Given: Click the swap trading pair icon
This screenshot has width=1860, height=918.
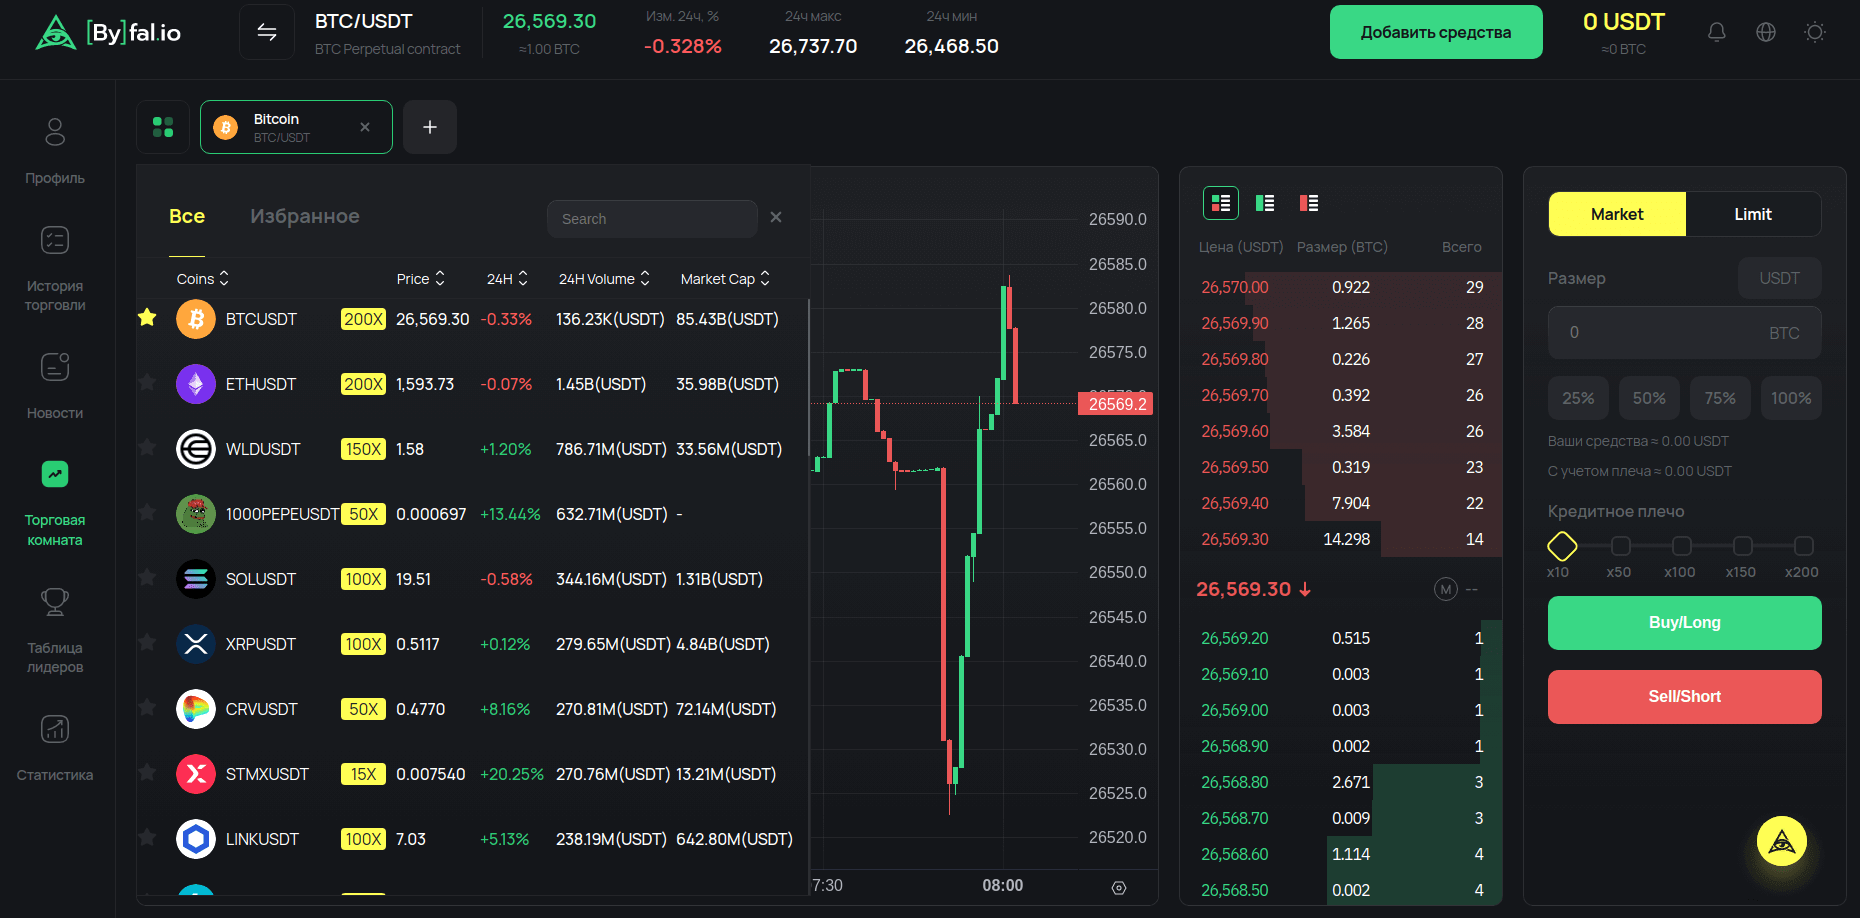Looking at the screenshot, I should [267, 32].
